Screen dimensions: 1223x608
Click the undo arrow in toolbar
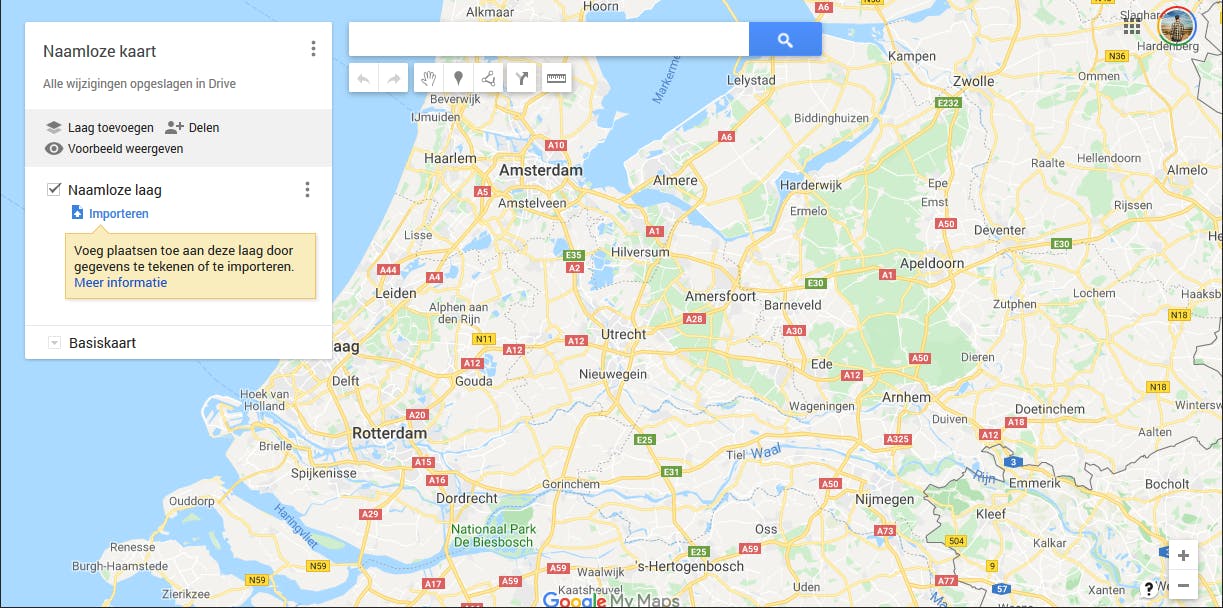click(363, 78)
